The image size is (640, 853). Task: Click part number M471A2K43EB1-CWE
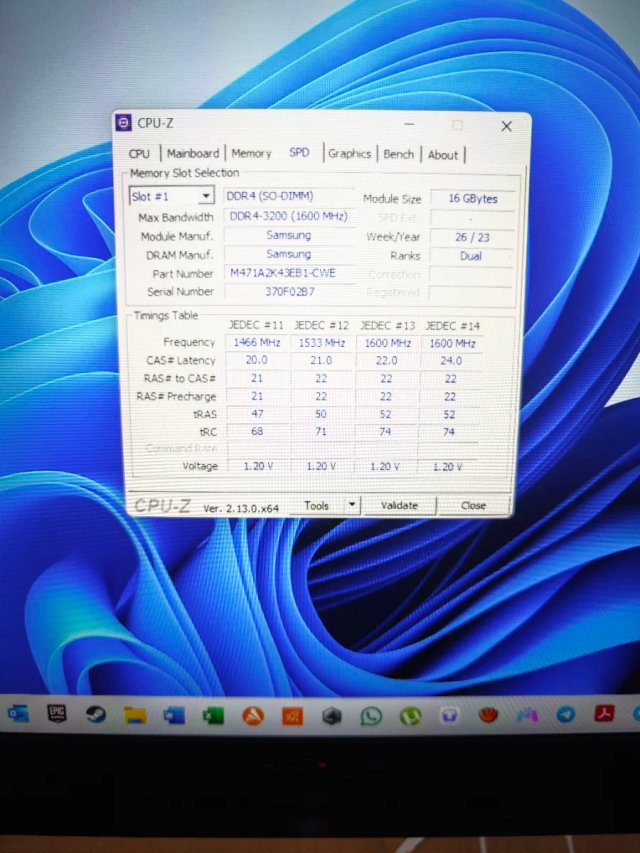pyautogui.click(x=289, y=273)
